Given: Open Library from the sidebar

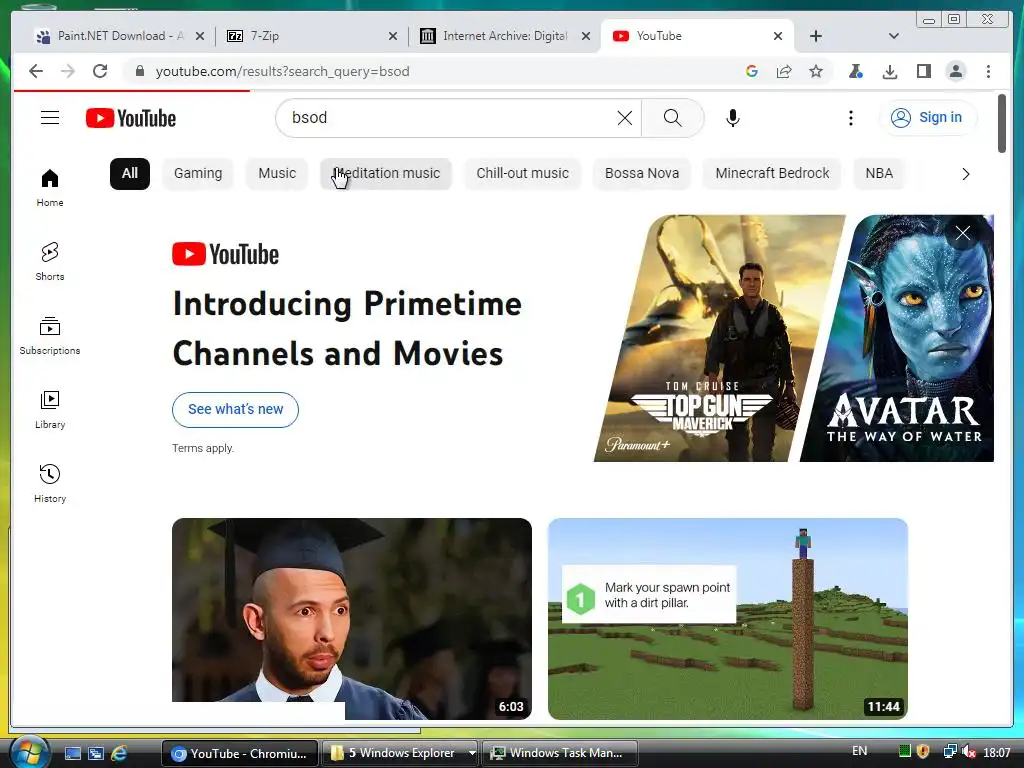Looking at the screenshot, I should (50, 409).
